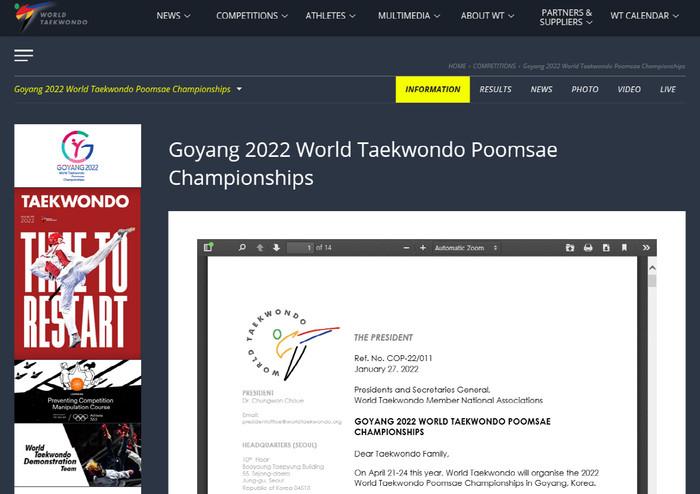The image size is (700, 494).
Task: Click the 'January 27, 2022' date text
Action: click(386, 369)
